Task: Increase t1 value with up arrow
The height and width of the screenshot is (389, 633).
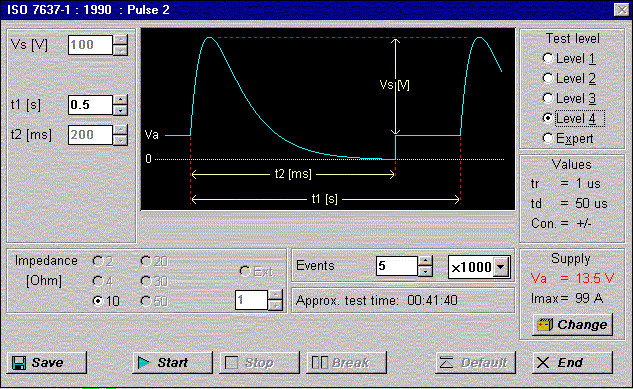Action: tap(120, 100)
